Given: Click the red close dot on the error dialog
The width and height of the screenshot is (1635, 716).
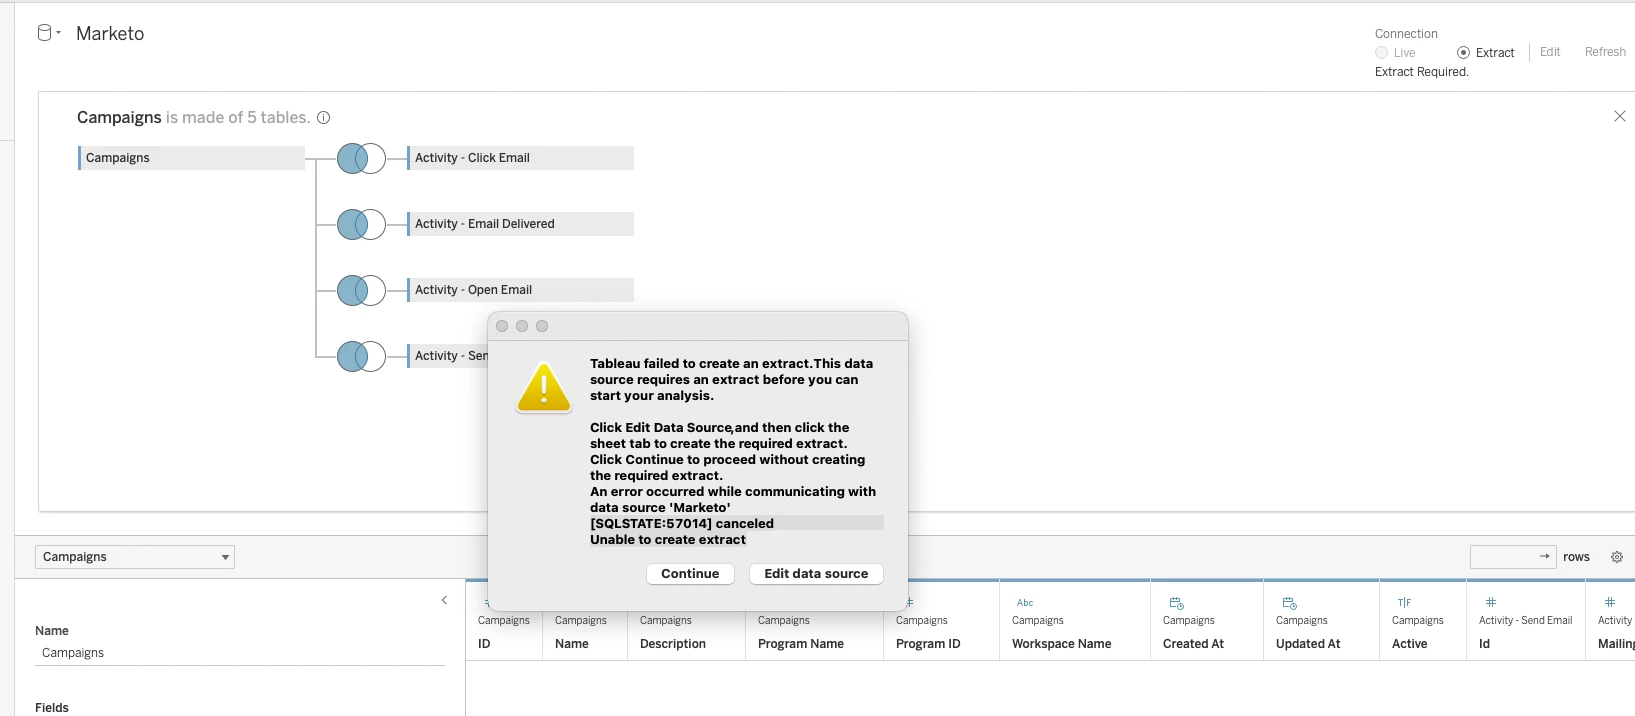Looking at the screenshot, I should (502, 326).
